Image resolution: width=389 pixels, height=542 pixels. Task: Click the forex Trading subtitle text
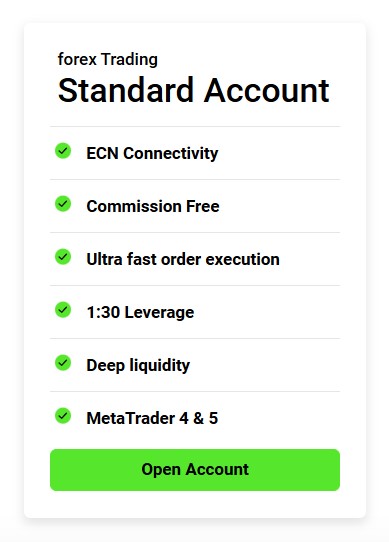coord(108,59)
